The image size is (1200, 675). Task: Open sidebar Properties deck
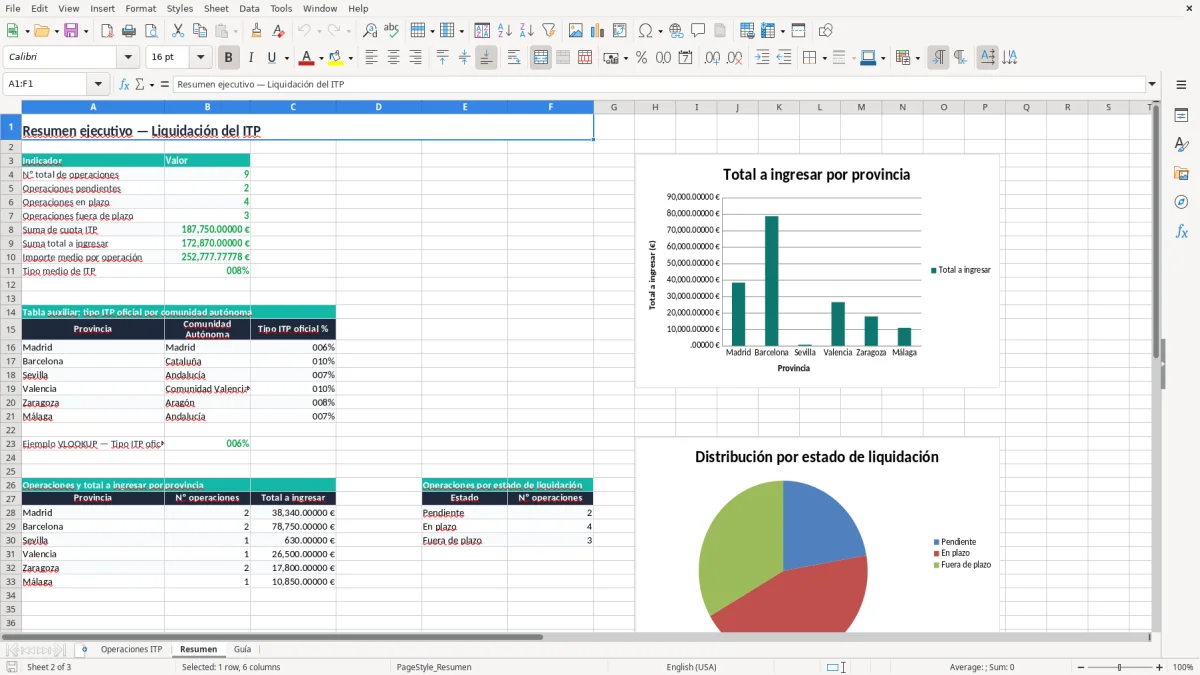[x=1181, y=116]
